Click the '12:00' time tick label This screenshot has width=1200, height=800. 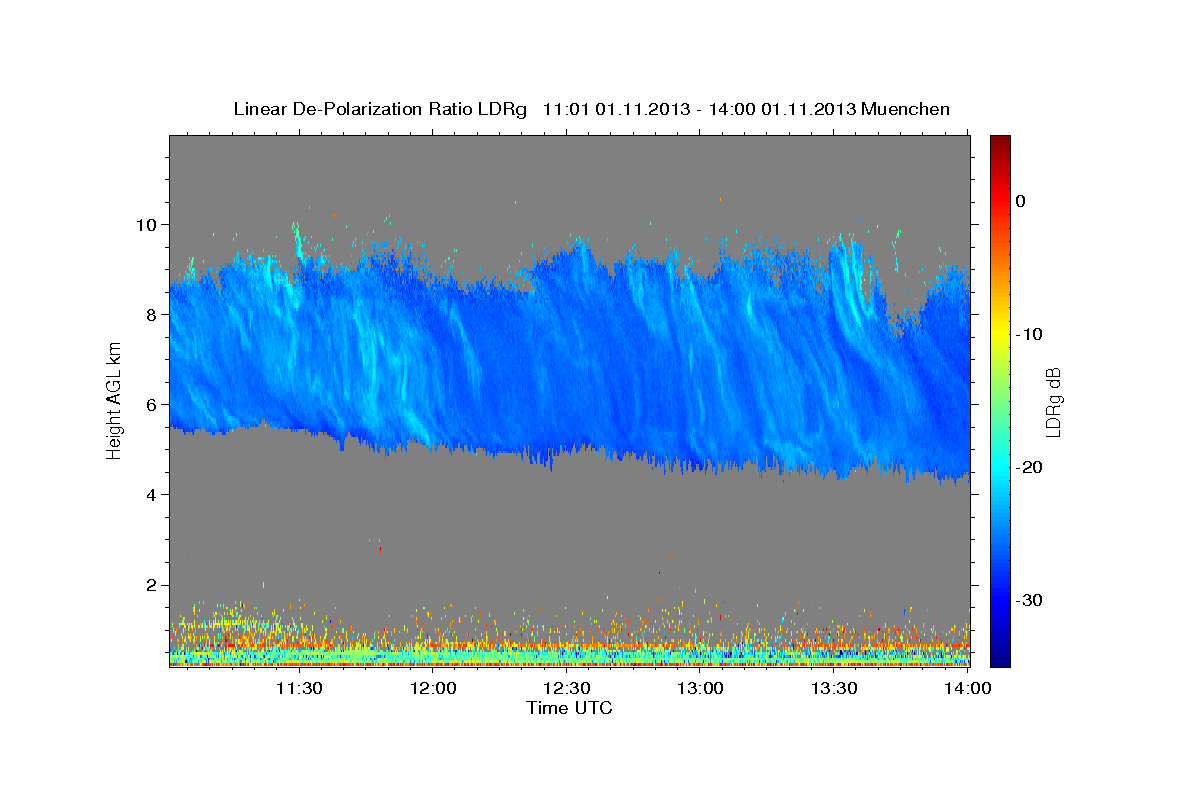pyautogui.click(x=433, y=689)
